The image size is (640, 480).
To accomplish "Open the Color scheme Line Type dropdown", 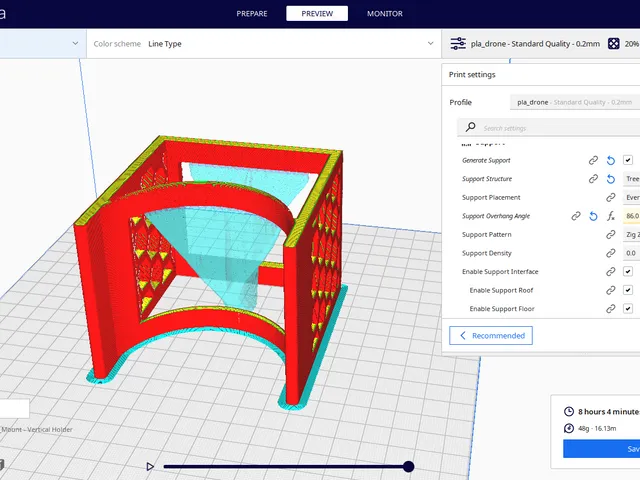I will [264, 44].
